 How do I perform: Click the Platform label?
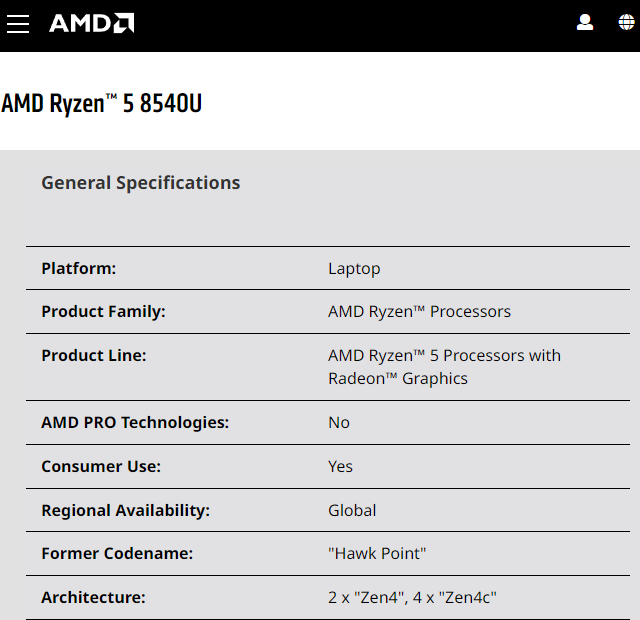click(x=79, y=269)
